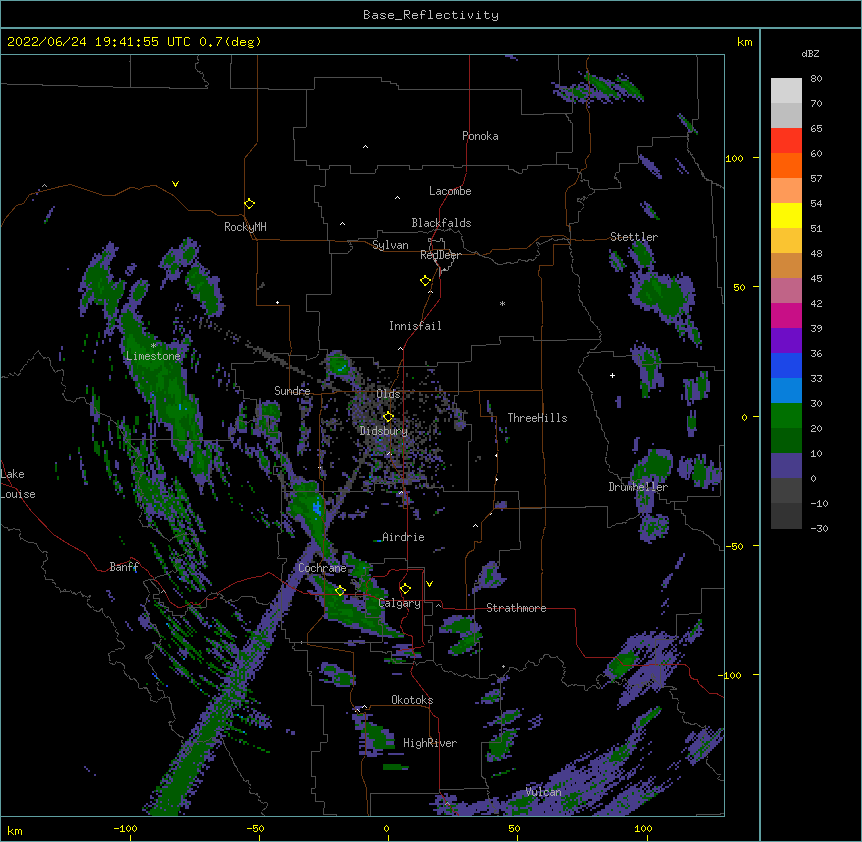Select the yellow marker below the Cochrane label
The height and width of the screenshot is (842, 862).
pyautogui.click(x=340, y=590)
